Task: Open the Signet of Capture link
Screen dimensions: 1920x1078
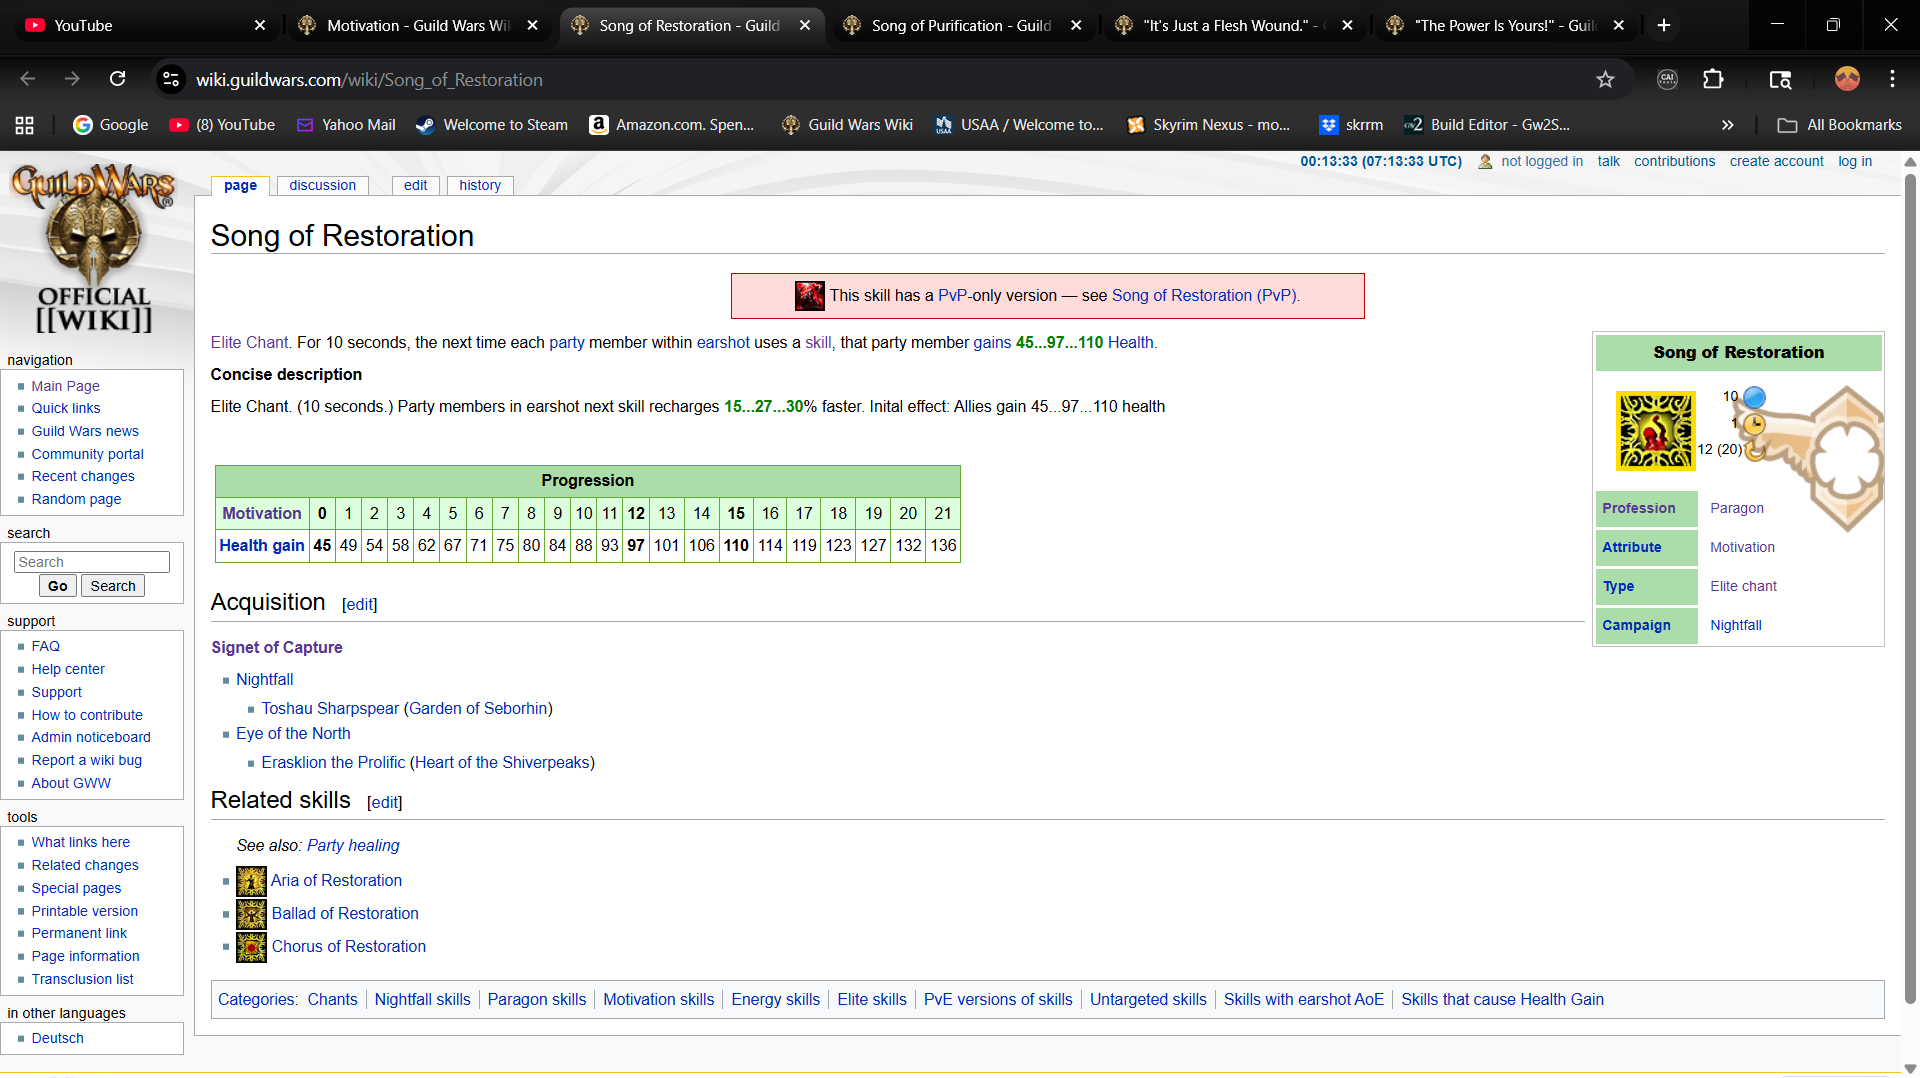Action: (277, 647)
